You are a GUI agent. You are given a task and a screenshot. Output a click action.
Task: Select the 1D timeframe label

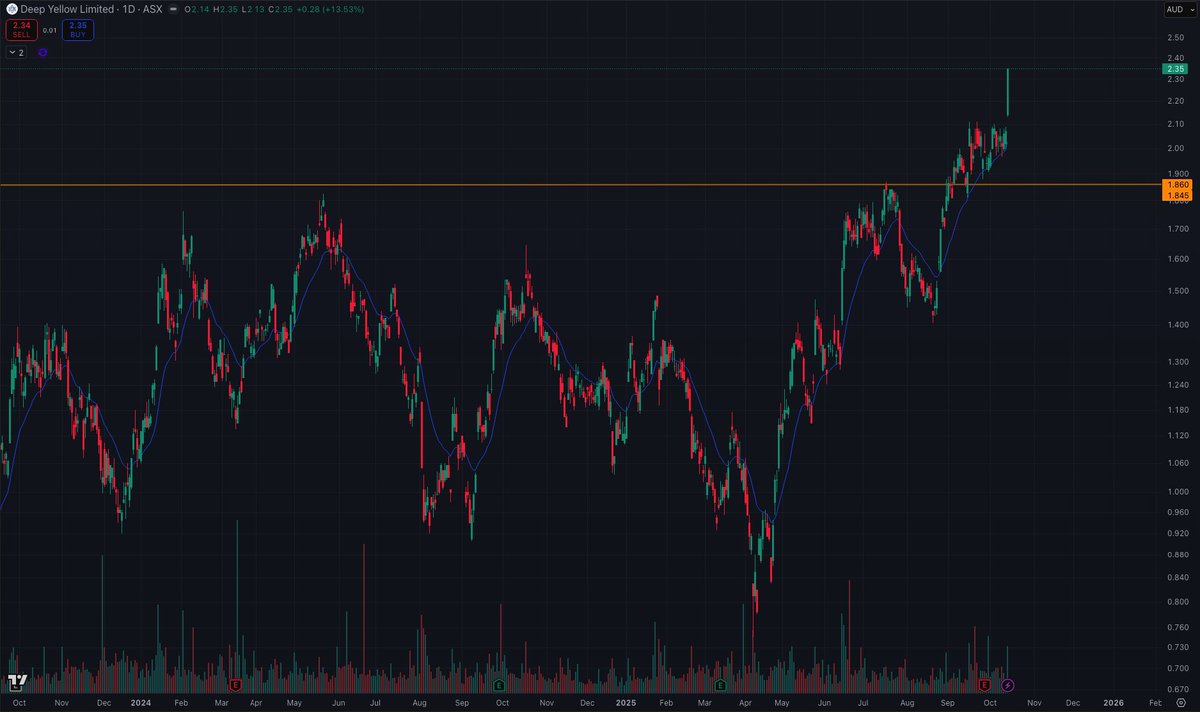130,9
